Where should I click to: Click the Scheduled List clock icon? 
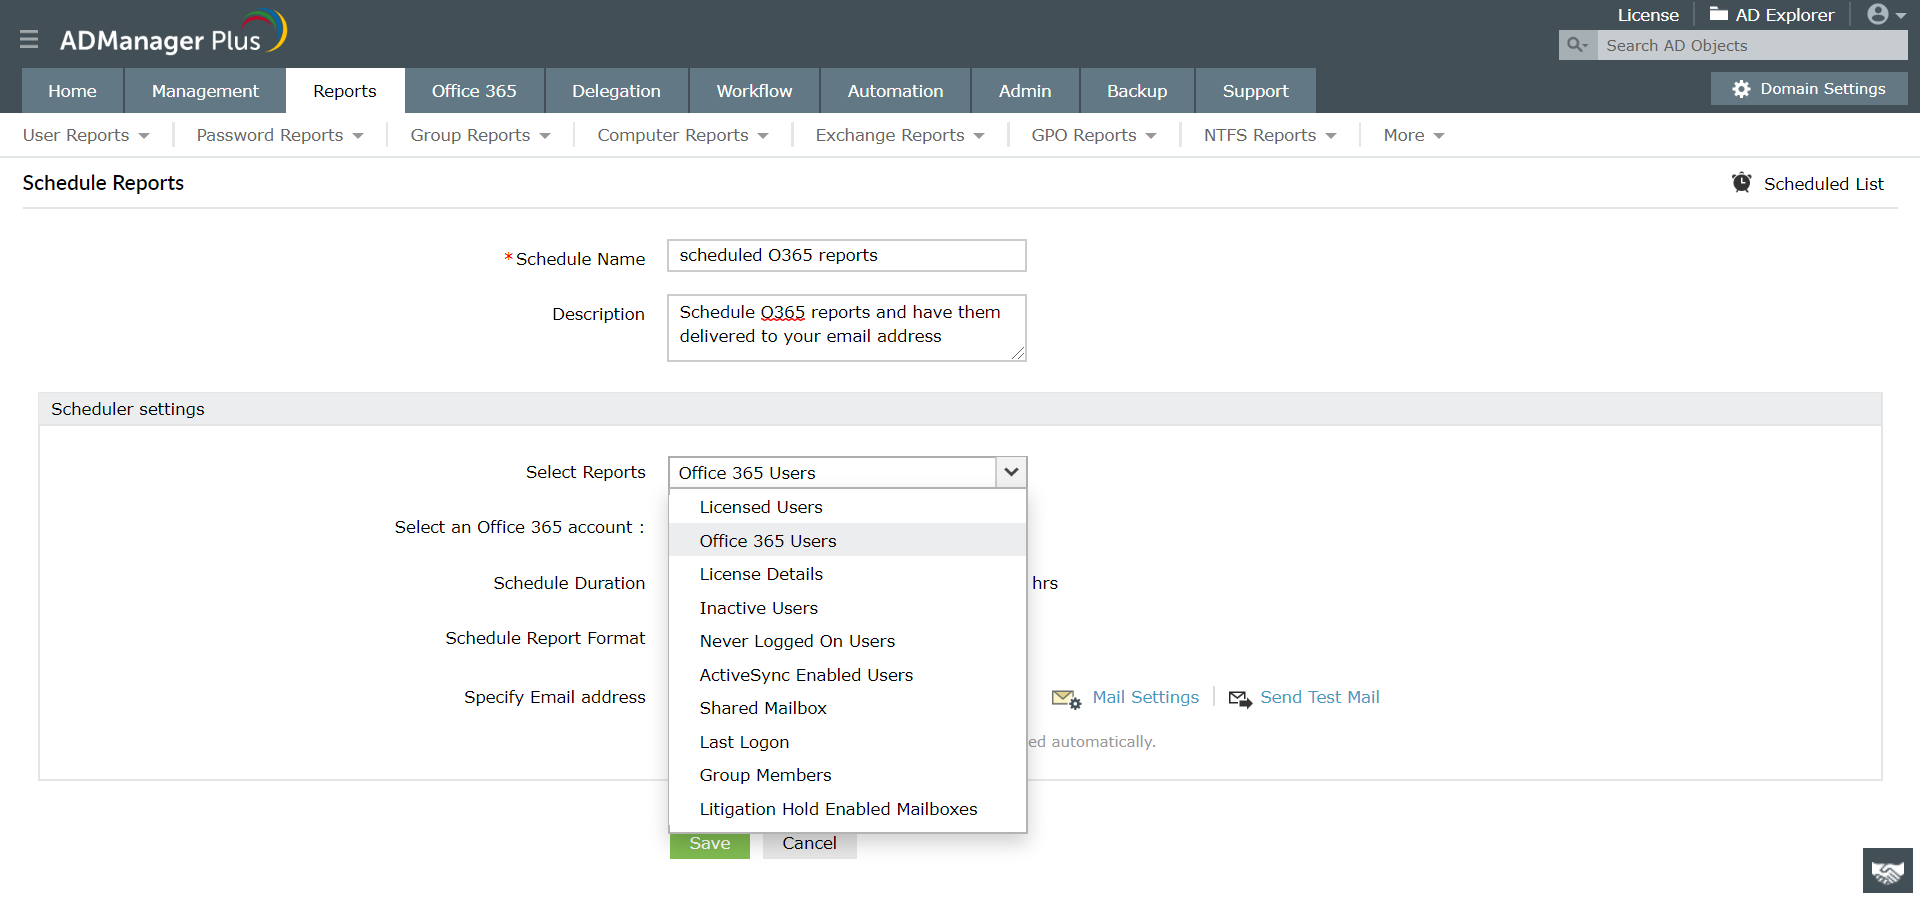[x=1742, y=183]
